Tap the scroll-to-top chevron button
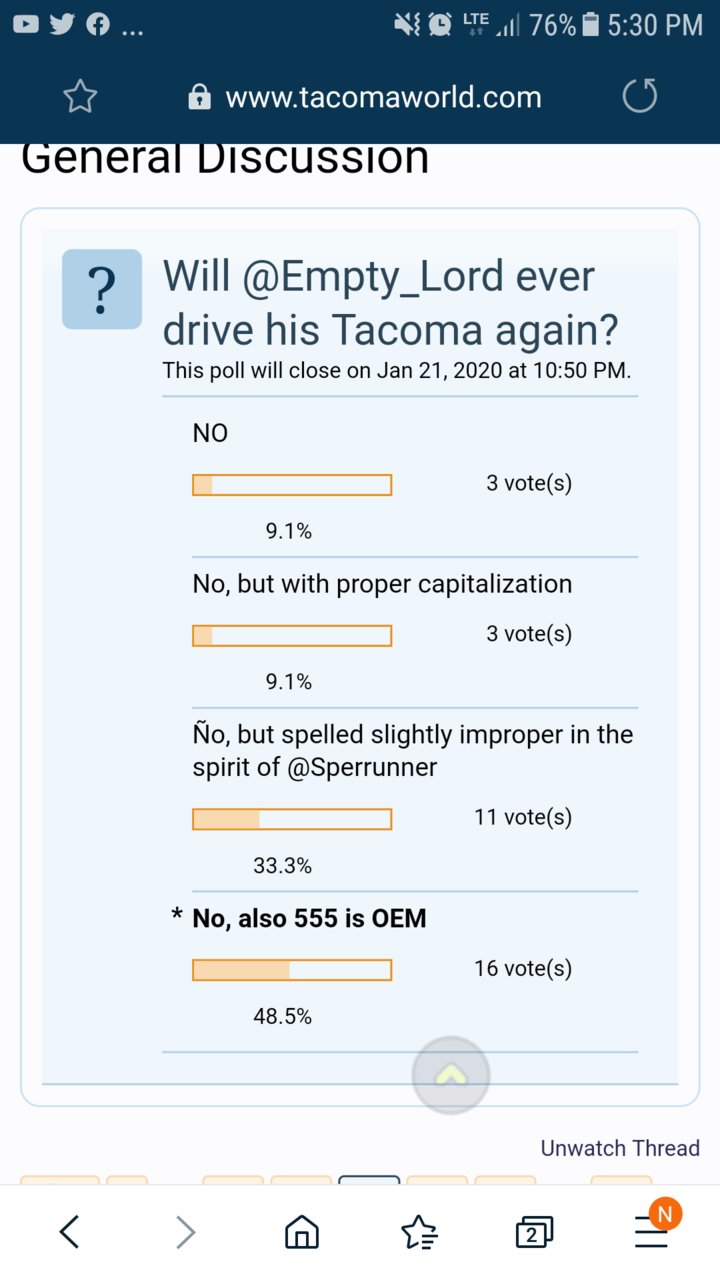This screenshot has height=1280, width=720. (x=451, y=1076)
